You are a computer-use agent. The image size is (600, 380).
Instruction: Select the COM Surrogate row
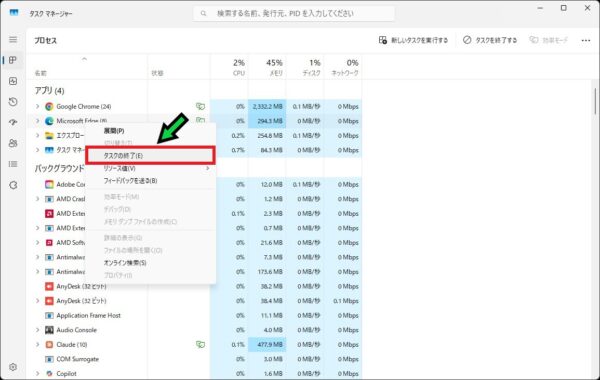tap(194, 359)
